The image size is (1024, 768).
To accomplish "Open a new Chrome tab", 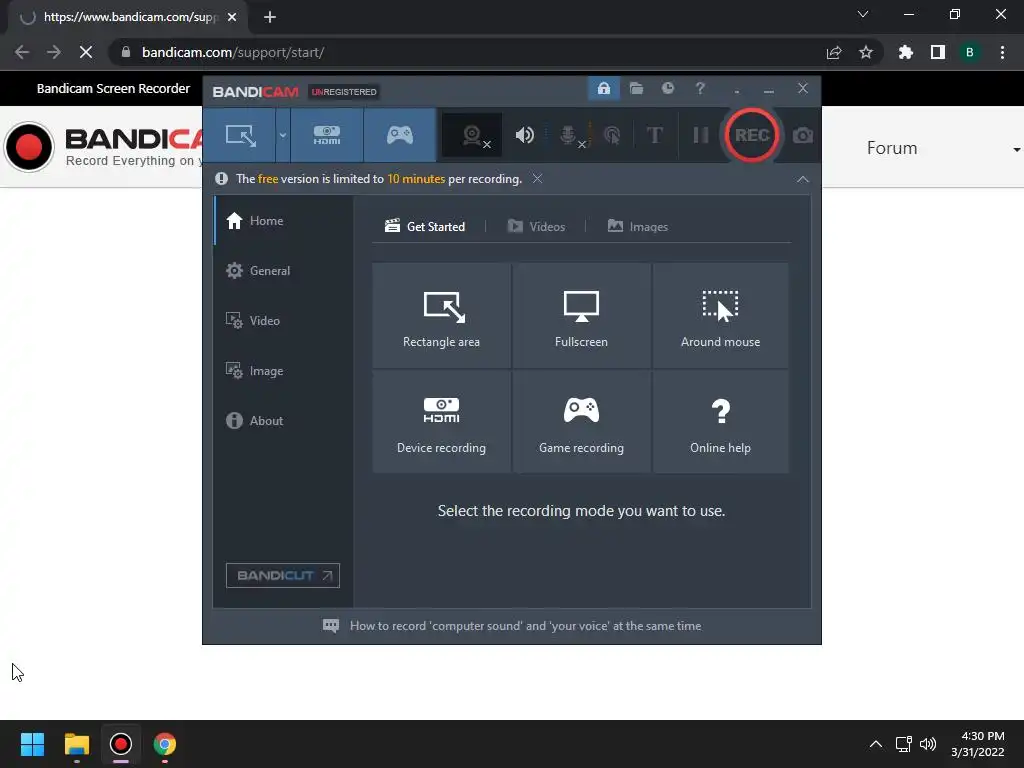I will [x=270, y=17].
